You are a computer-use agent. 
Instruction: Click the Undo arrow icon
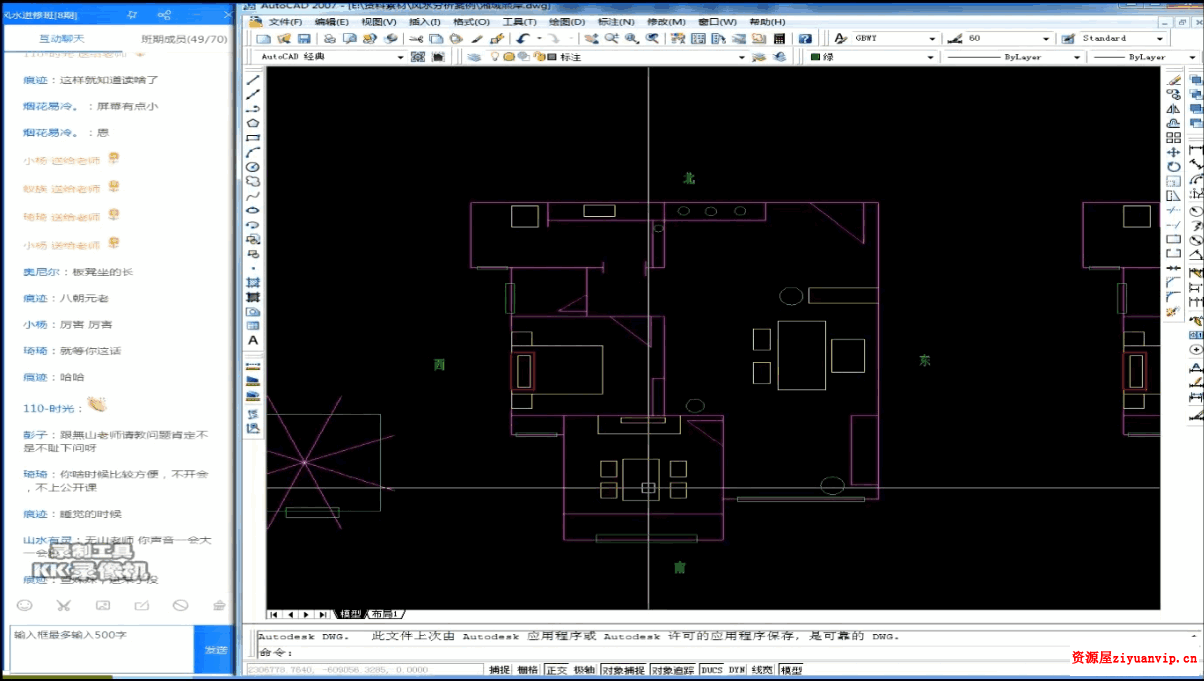coord(524,39)
